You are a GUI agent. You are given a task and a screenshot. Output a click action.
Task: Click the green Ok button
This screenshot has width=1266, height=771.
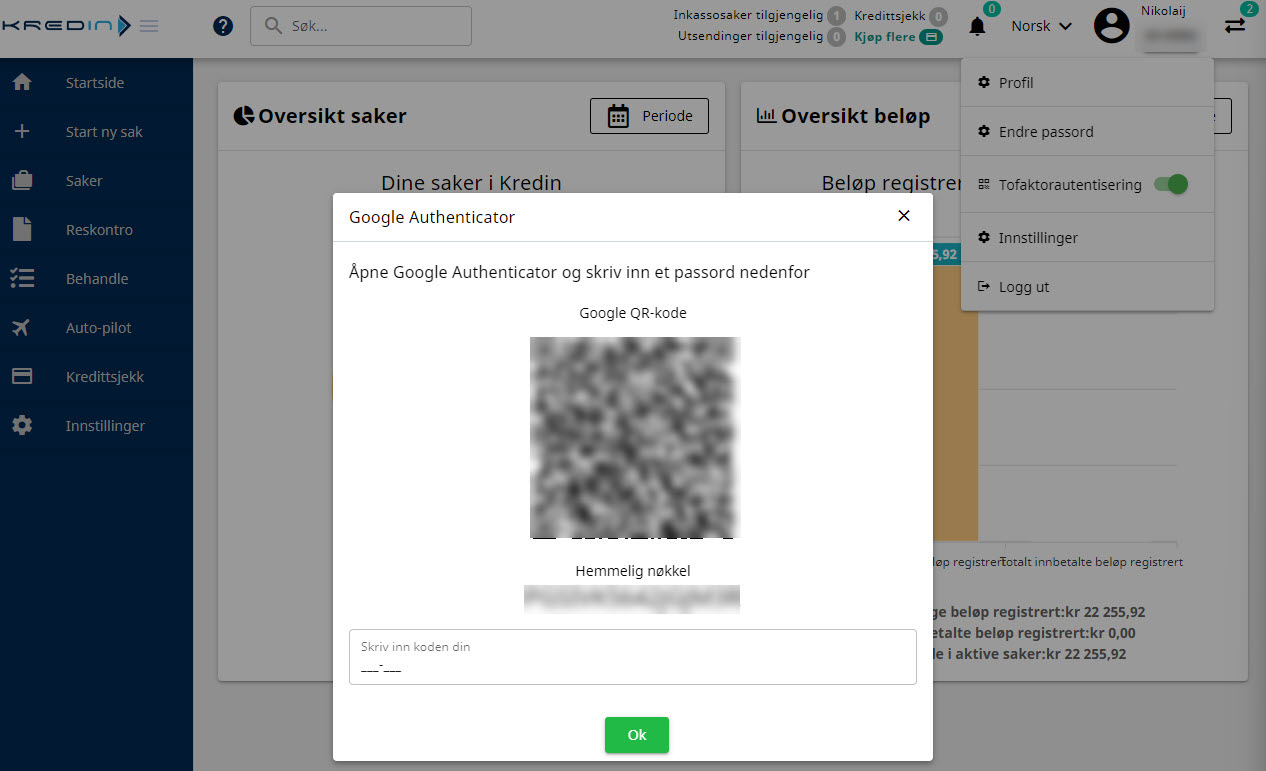(x=637, y=735)
